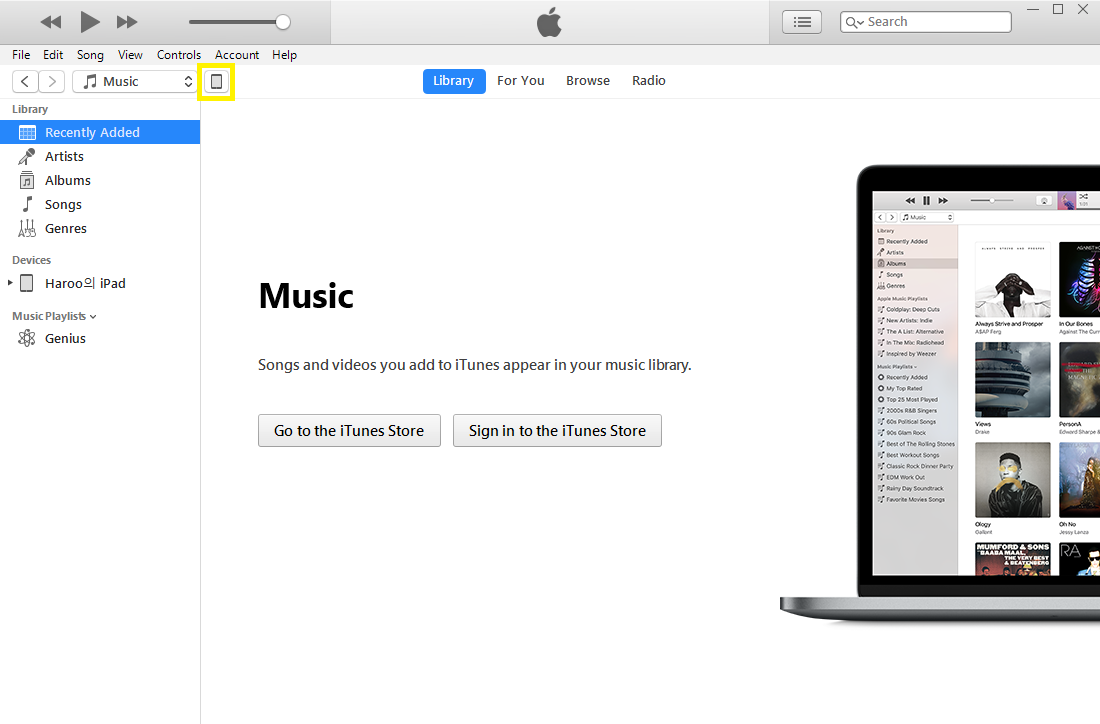This screenshot has height=724, width=1100.
Task: Switch to the Browse tab
Action: (x=588, y=81)
